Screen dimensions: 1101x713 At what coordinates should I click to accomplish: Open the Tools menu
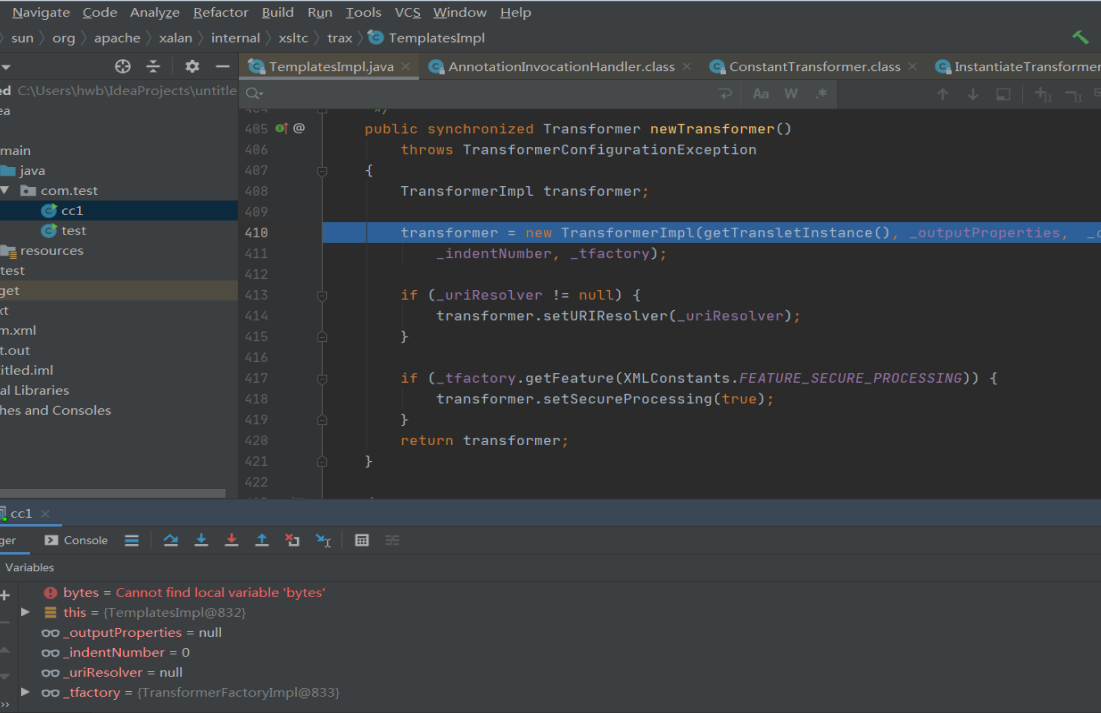(363, 13)
